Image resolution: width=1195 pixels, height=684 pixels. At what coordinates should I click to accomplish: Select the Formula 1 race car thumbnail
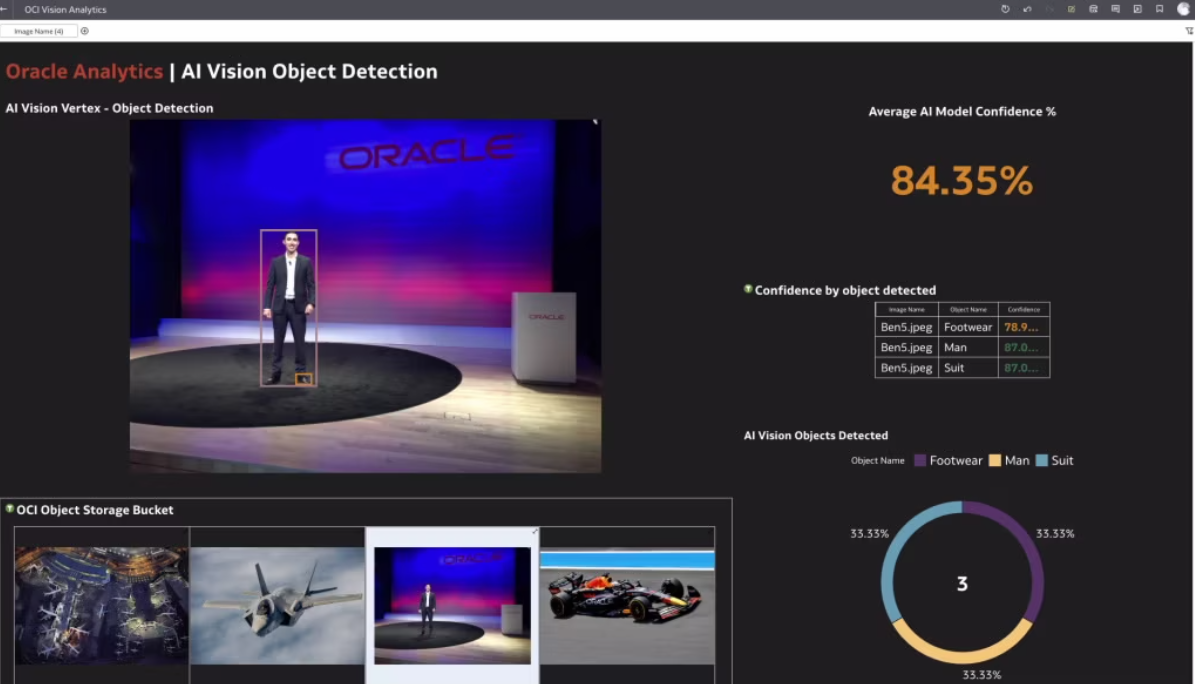627,608
